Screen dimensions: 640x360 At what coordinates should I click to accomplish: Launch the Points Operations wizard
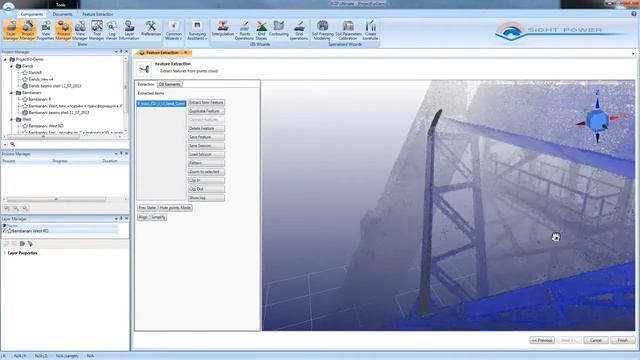pyautogui.click(x=244, y=30)
